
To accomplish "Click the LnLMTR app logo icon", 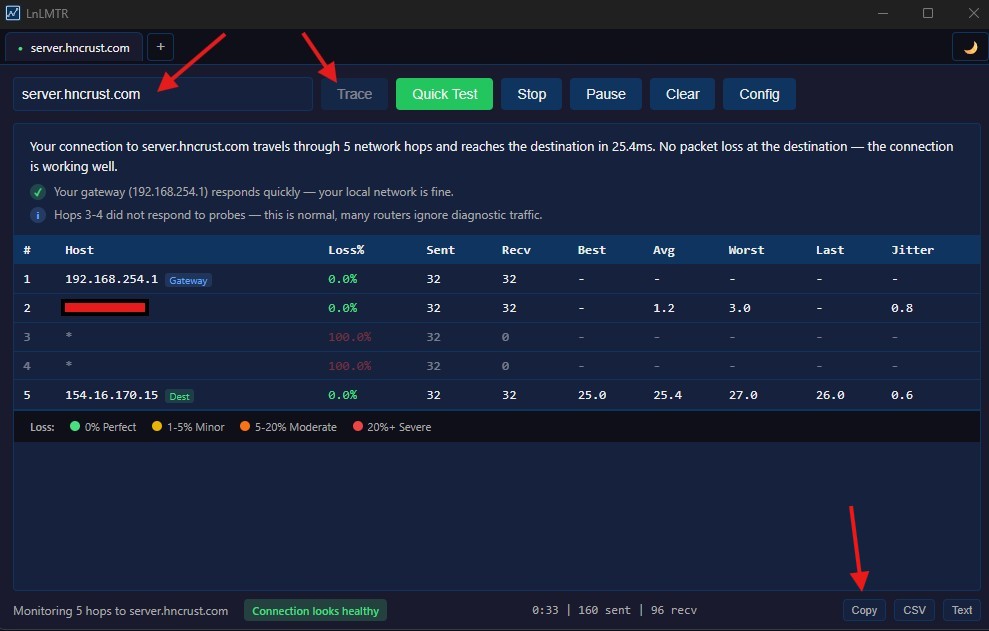I will tap(13, 13).
